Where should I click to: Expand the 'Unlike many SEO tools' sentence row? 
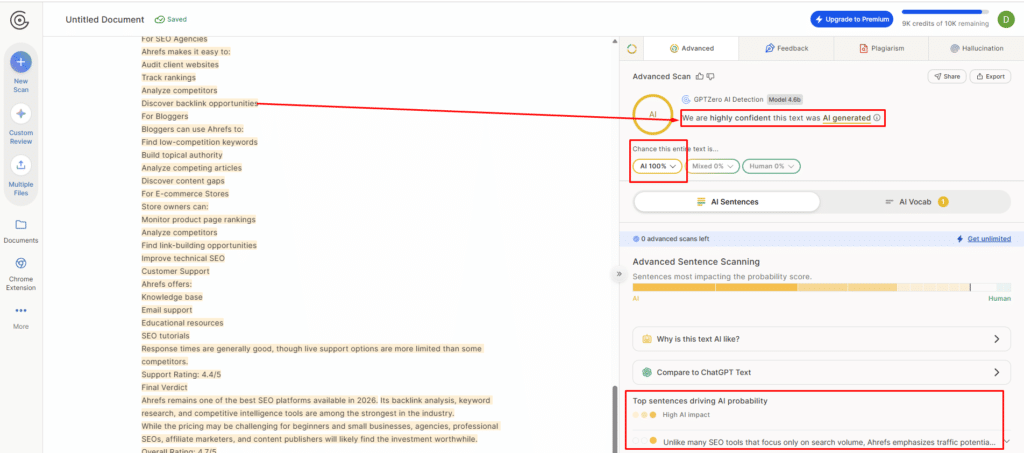click(822, 442)
